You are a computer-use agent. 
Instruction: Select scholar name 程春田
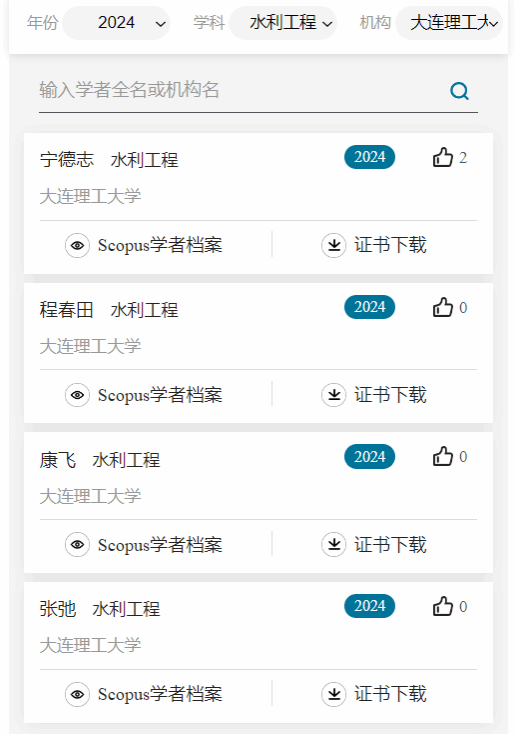(66, 310)
